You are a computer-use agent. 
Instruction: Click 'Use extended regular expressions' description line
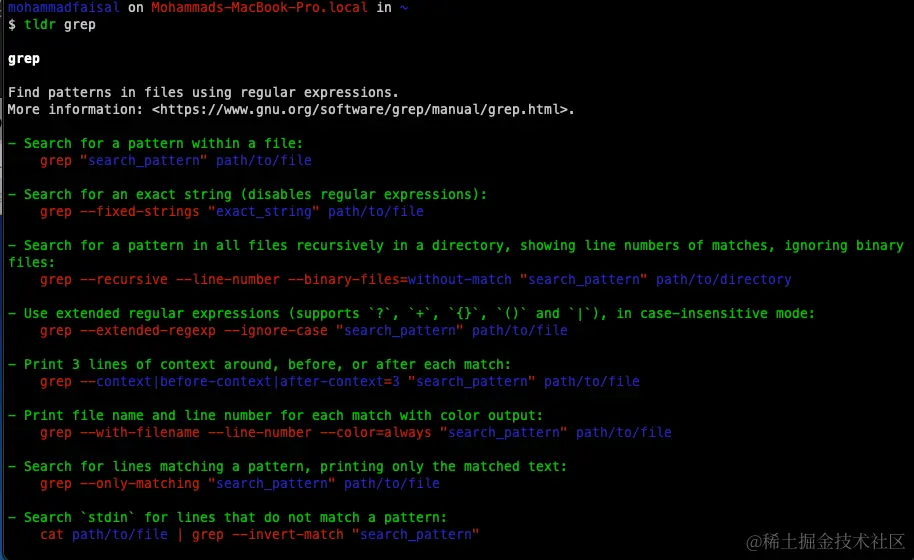click(411, 314)
